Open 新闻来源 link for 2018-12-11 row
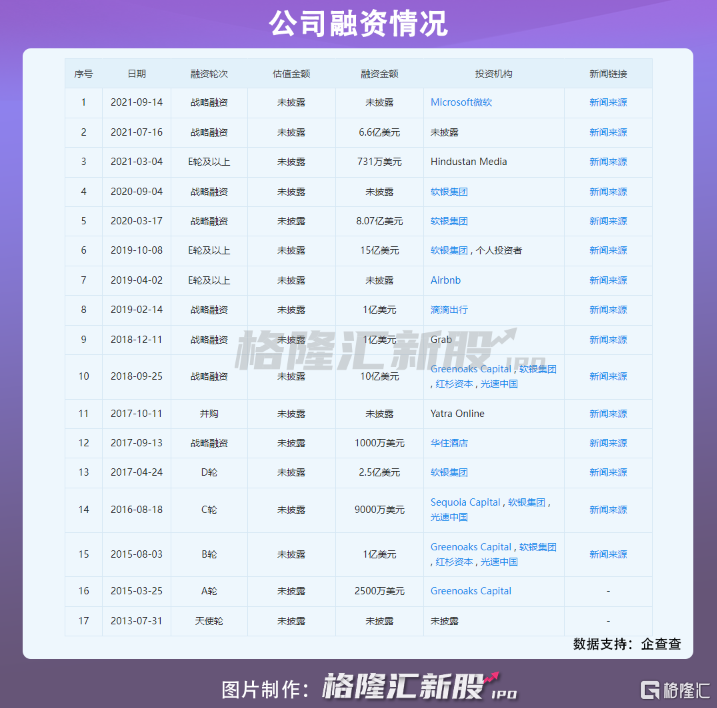The height and width of the screenshot is (708, 717). pos(608,339)
